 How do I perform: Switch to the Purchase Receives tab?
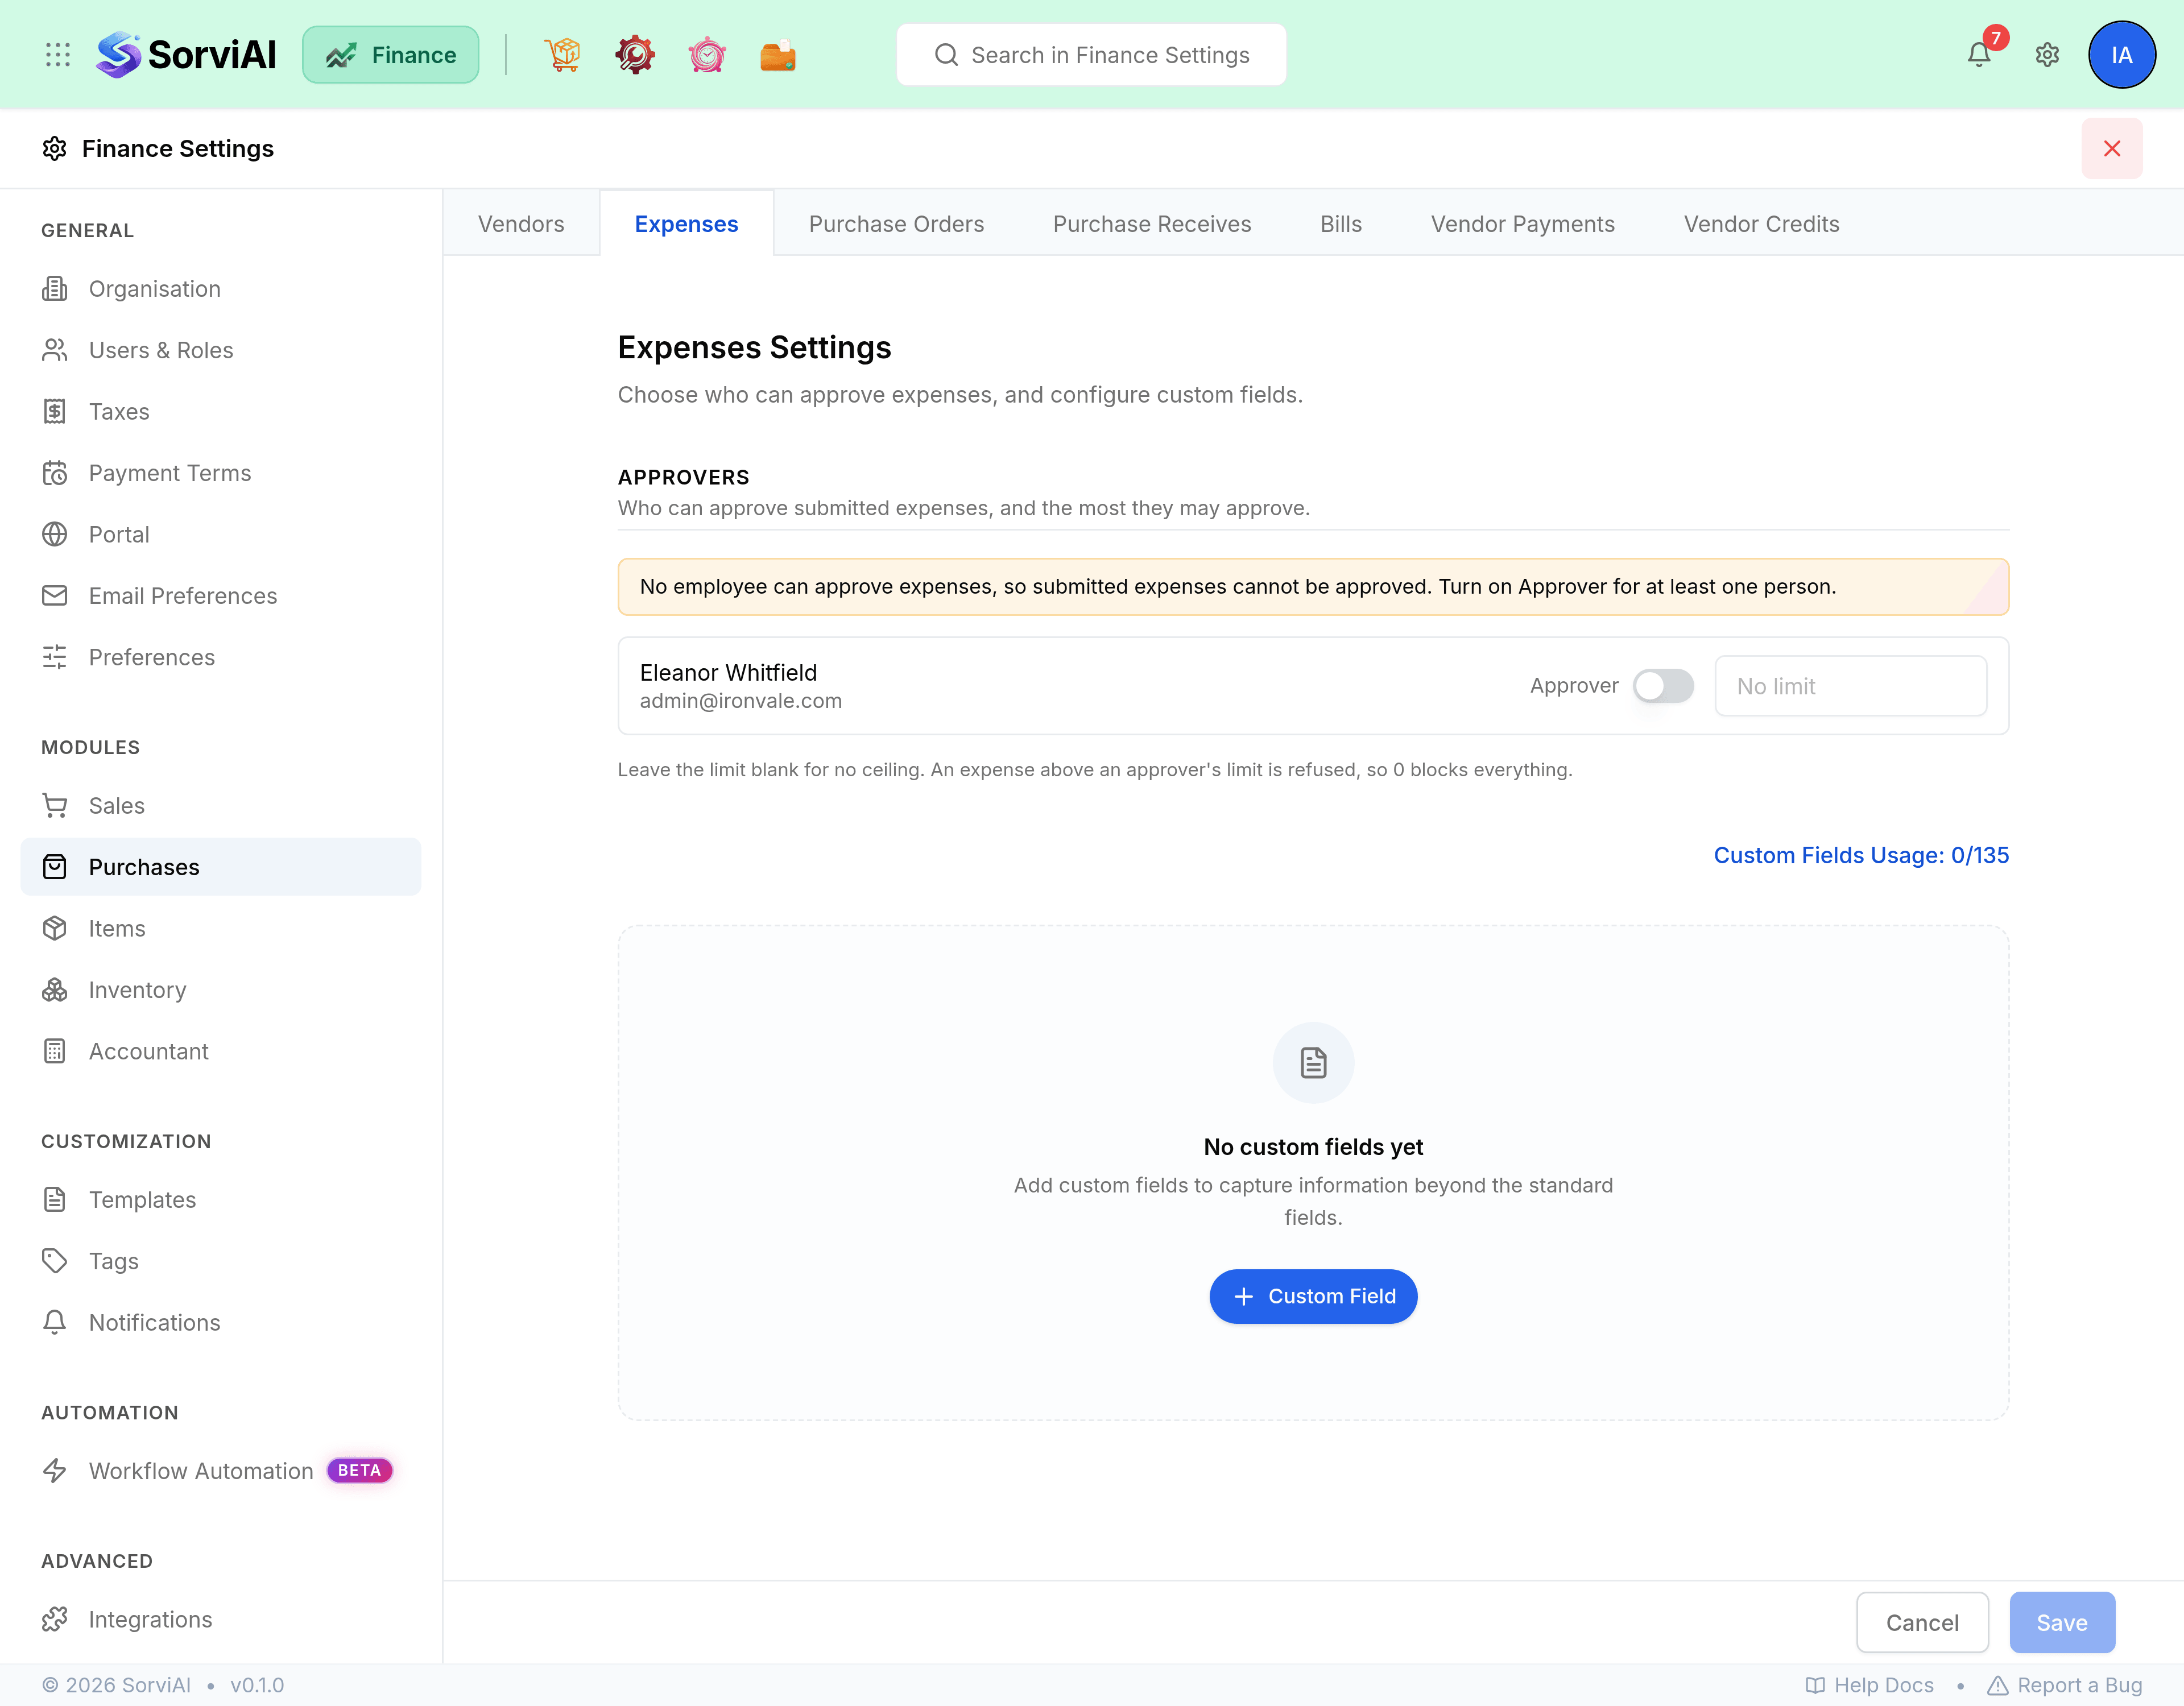click(x=1152, y=224)
